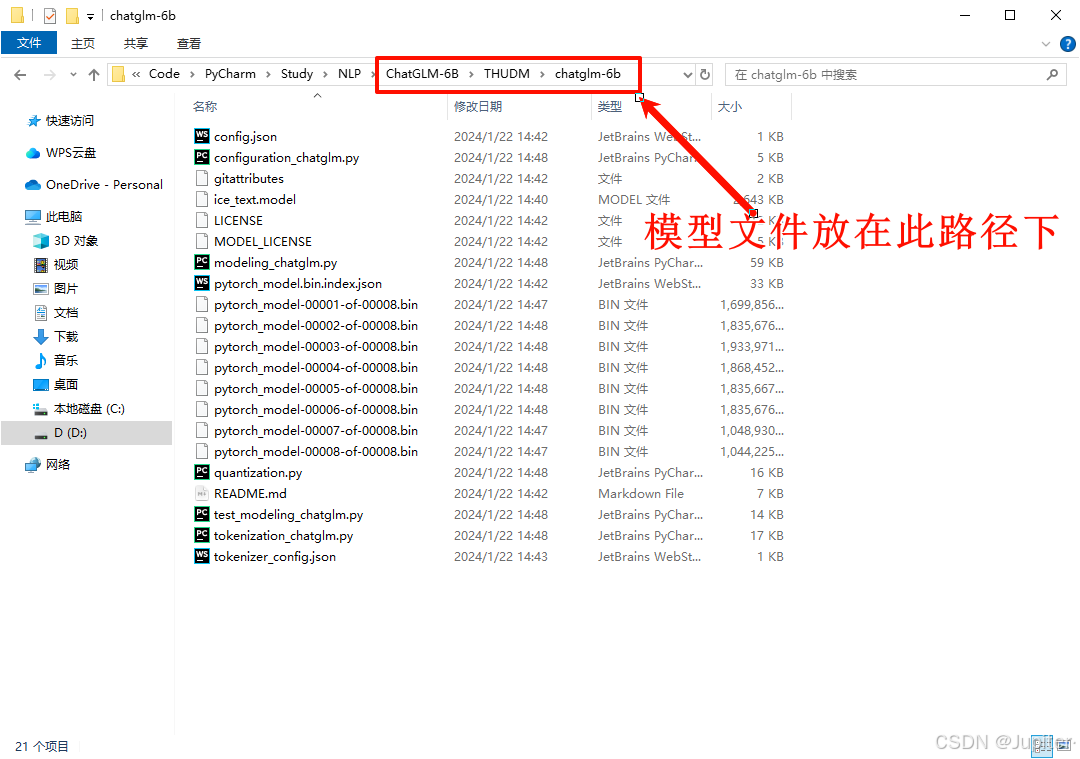
Task: Select pytorch_model-00005-of-00008.bin file name
Action: tap(315, 388)
